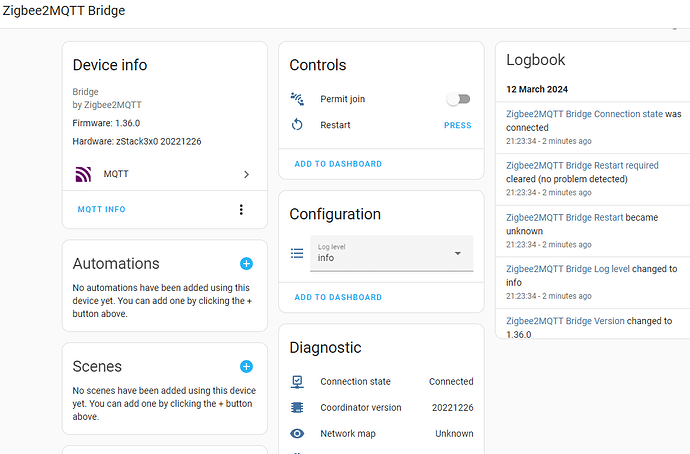Toggle the Permit join switch

(459, 99)
